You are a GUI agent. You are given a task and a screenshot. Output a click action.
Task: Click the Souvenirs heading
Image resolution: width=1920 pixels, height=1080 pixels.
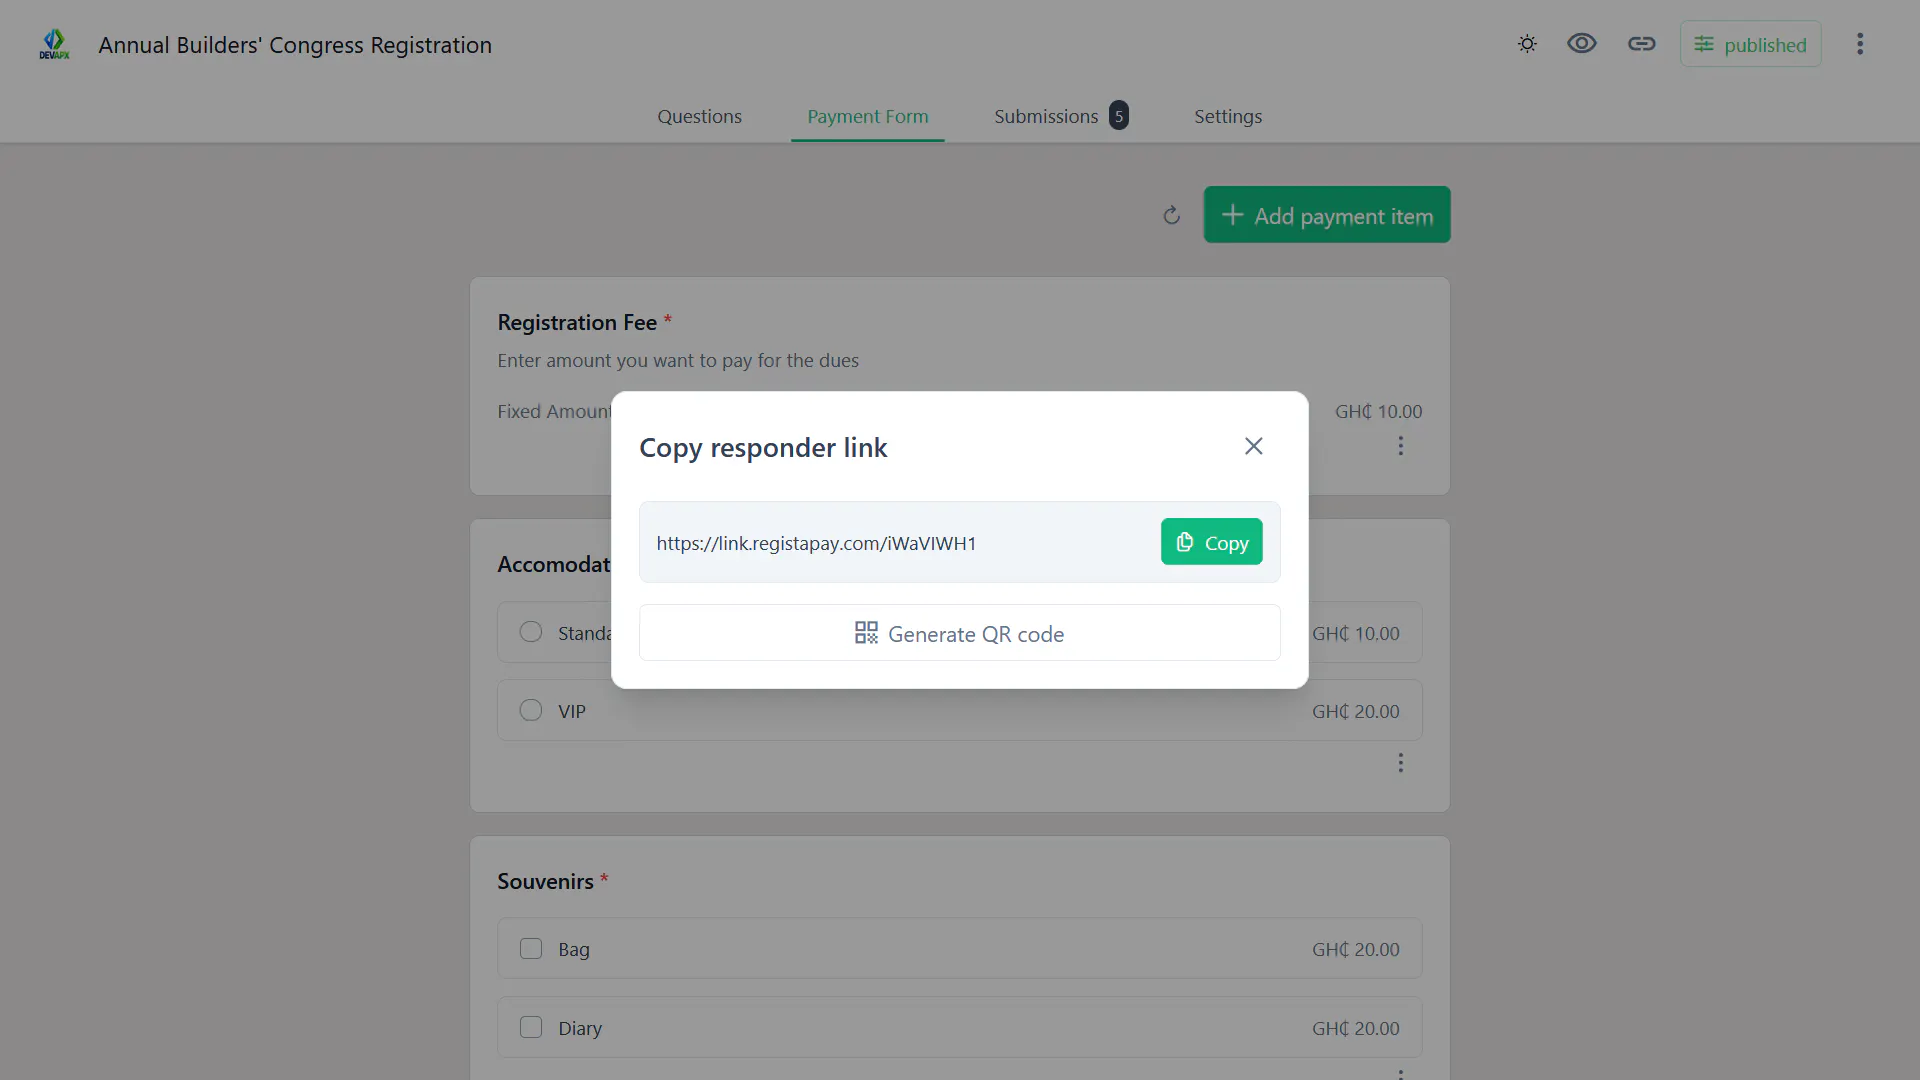click(x=545, y=881)
